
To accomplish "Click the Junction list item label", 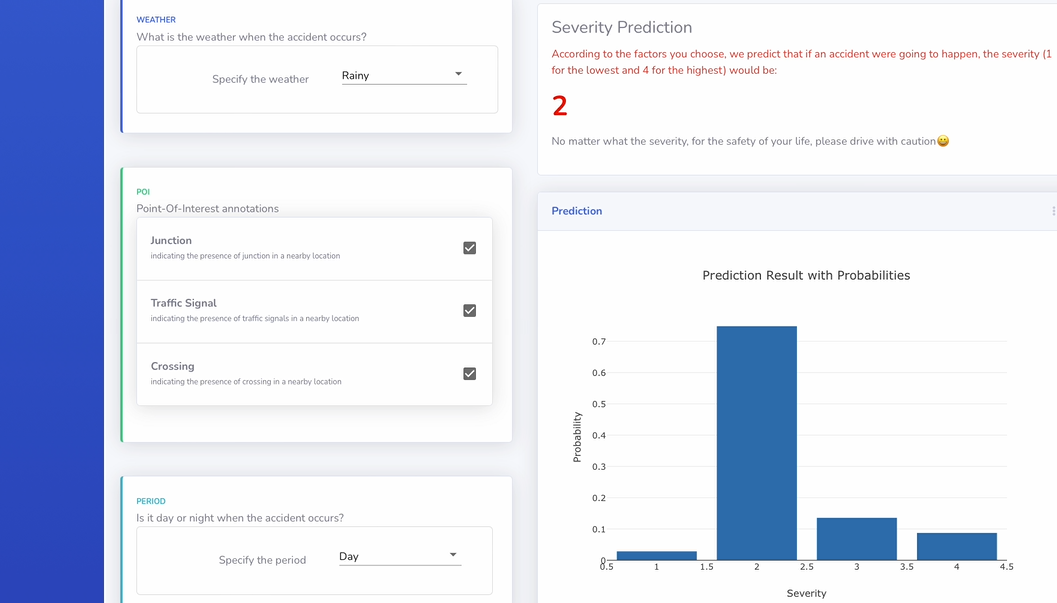I will pyautogui.click(x=171, y=241).
